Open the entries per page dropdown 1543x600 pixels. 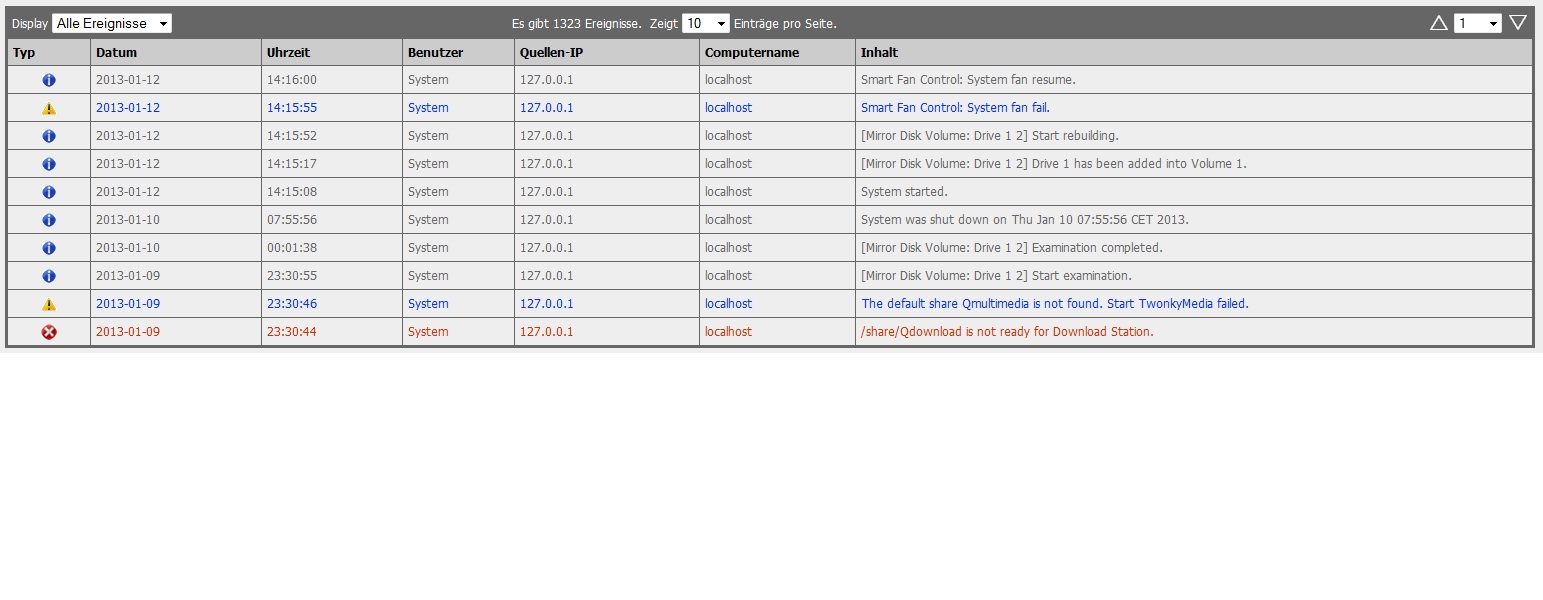coord(705,23)
